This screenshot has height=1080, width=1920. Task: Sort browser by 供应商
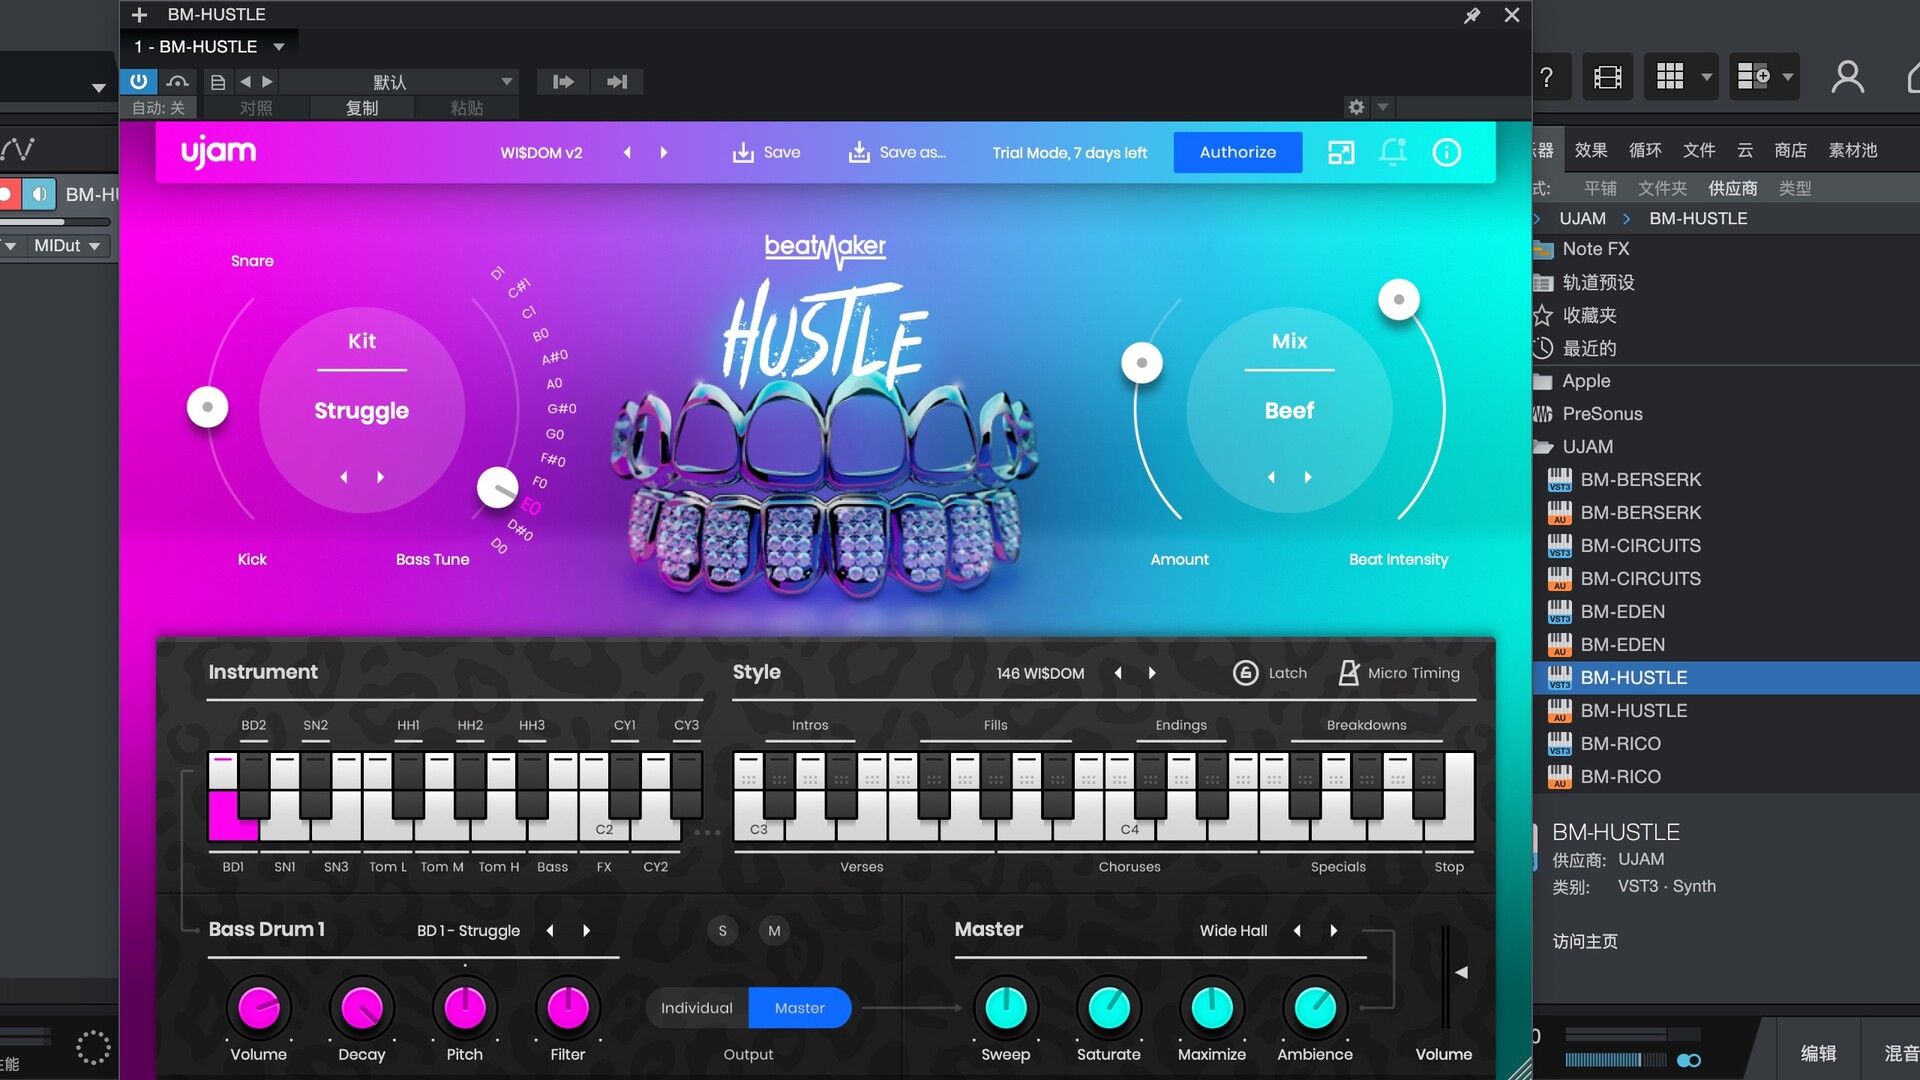(x=1733, y=188)
